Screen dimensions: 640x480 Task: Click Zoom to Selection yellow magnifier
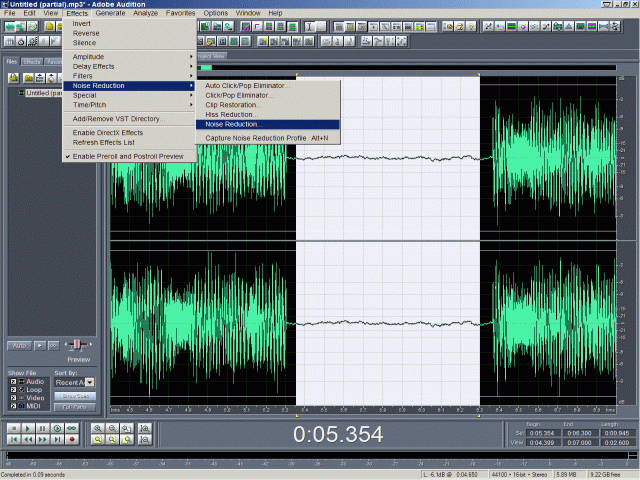98,440
